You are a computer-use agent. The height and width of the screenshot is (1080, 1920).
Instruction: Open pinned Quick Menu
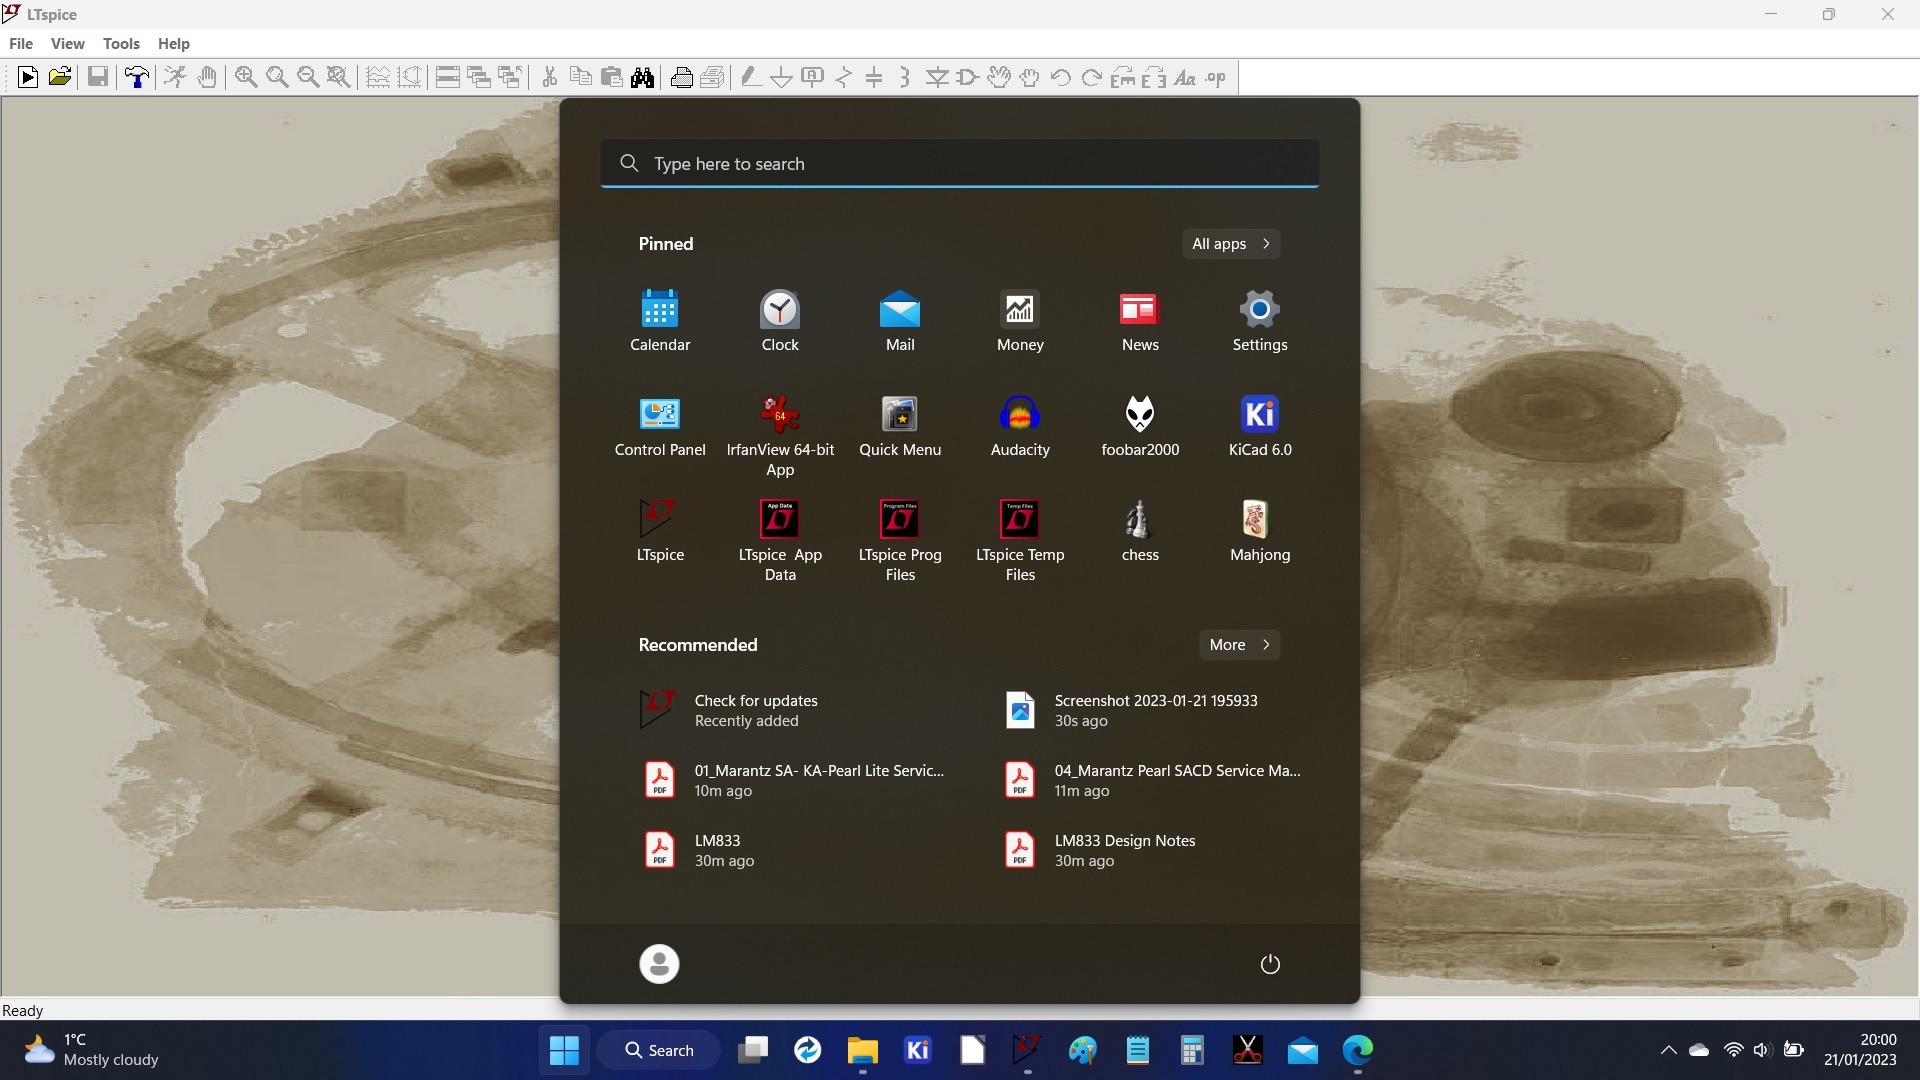[x=900, y=426]
